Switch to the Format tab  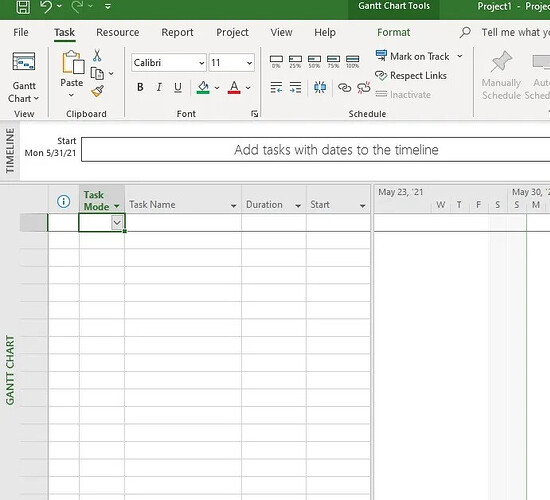click(x=394, y=32)
